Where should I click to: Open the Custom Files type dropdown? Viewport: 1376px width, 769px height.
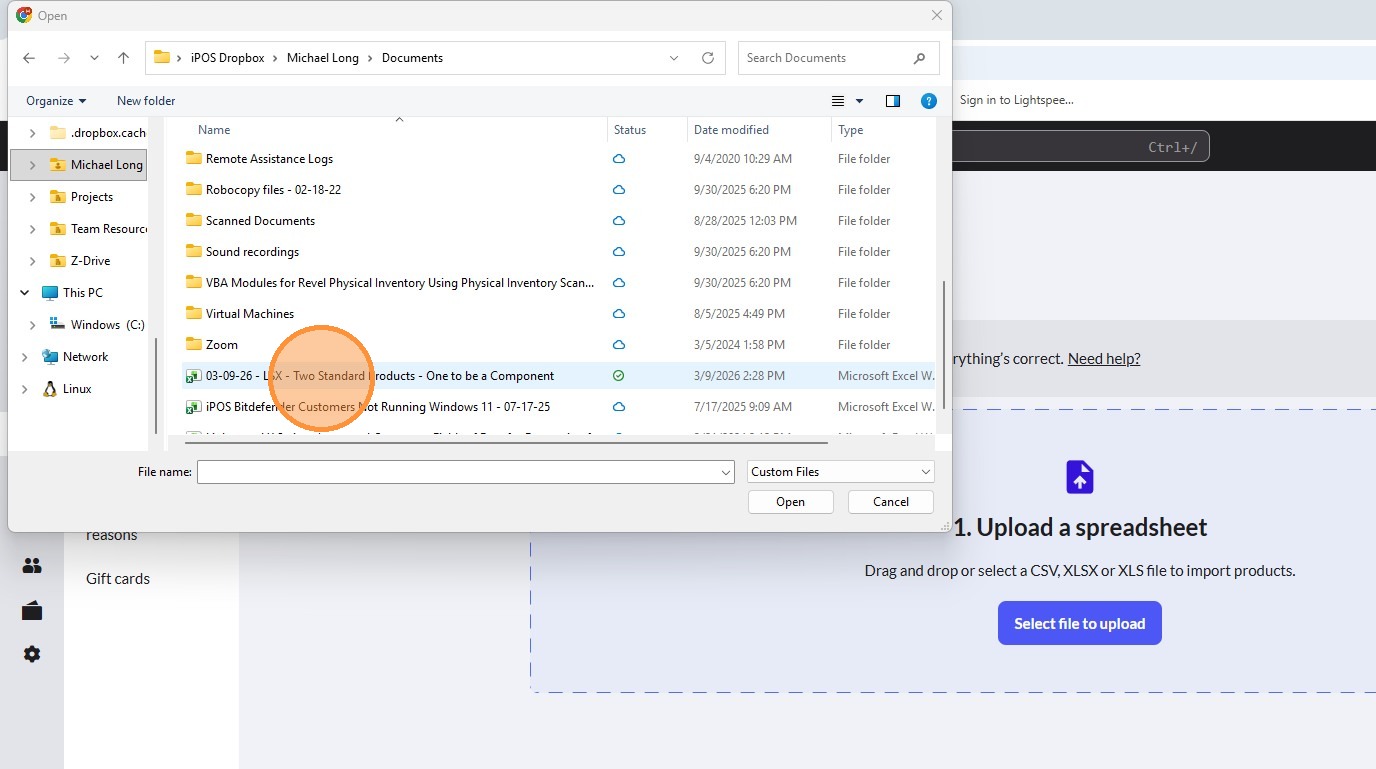[840, 471]
